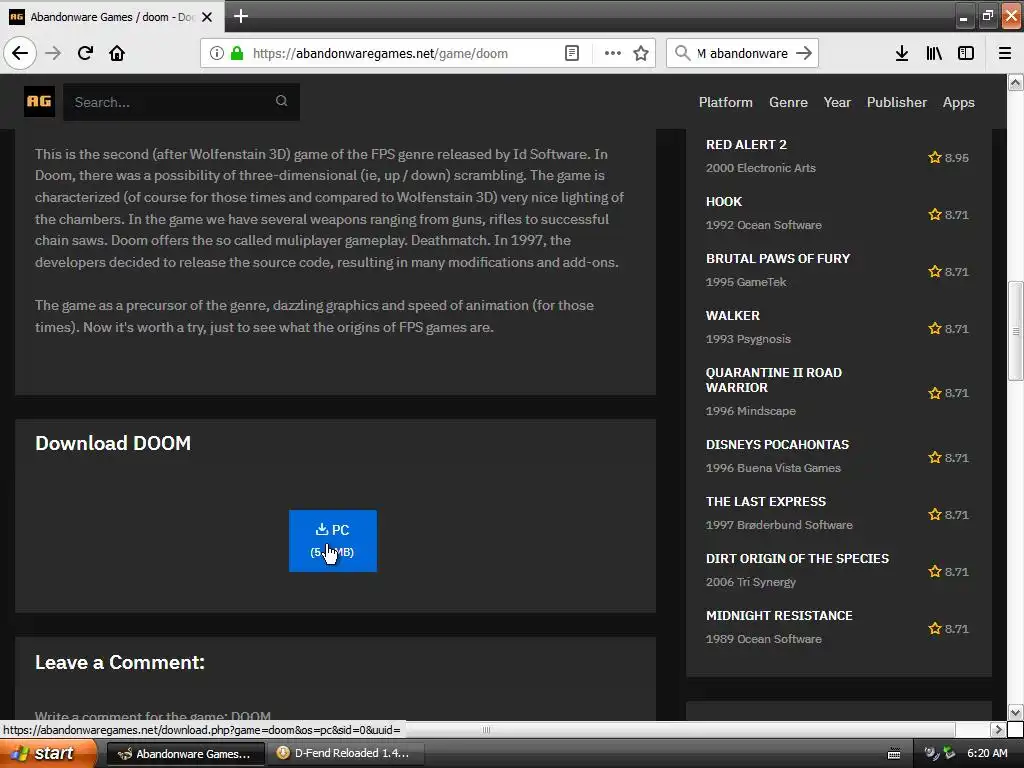
Task: Show site information icon in address bar
Action: click(x=216, y=53)
